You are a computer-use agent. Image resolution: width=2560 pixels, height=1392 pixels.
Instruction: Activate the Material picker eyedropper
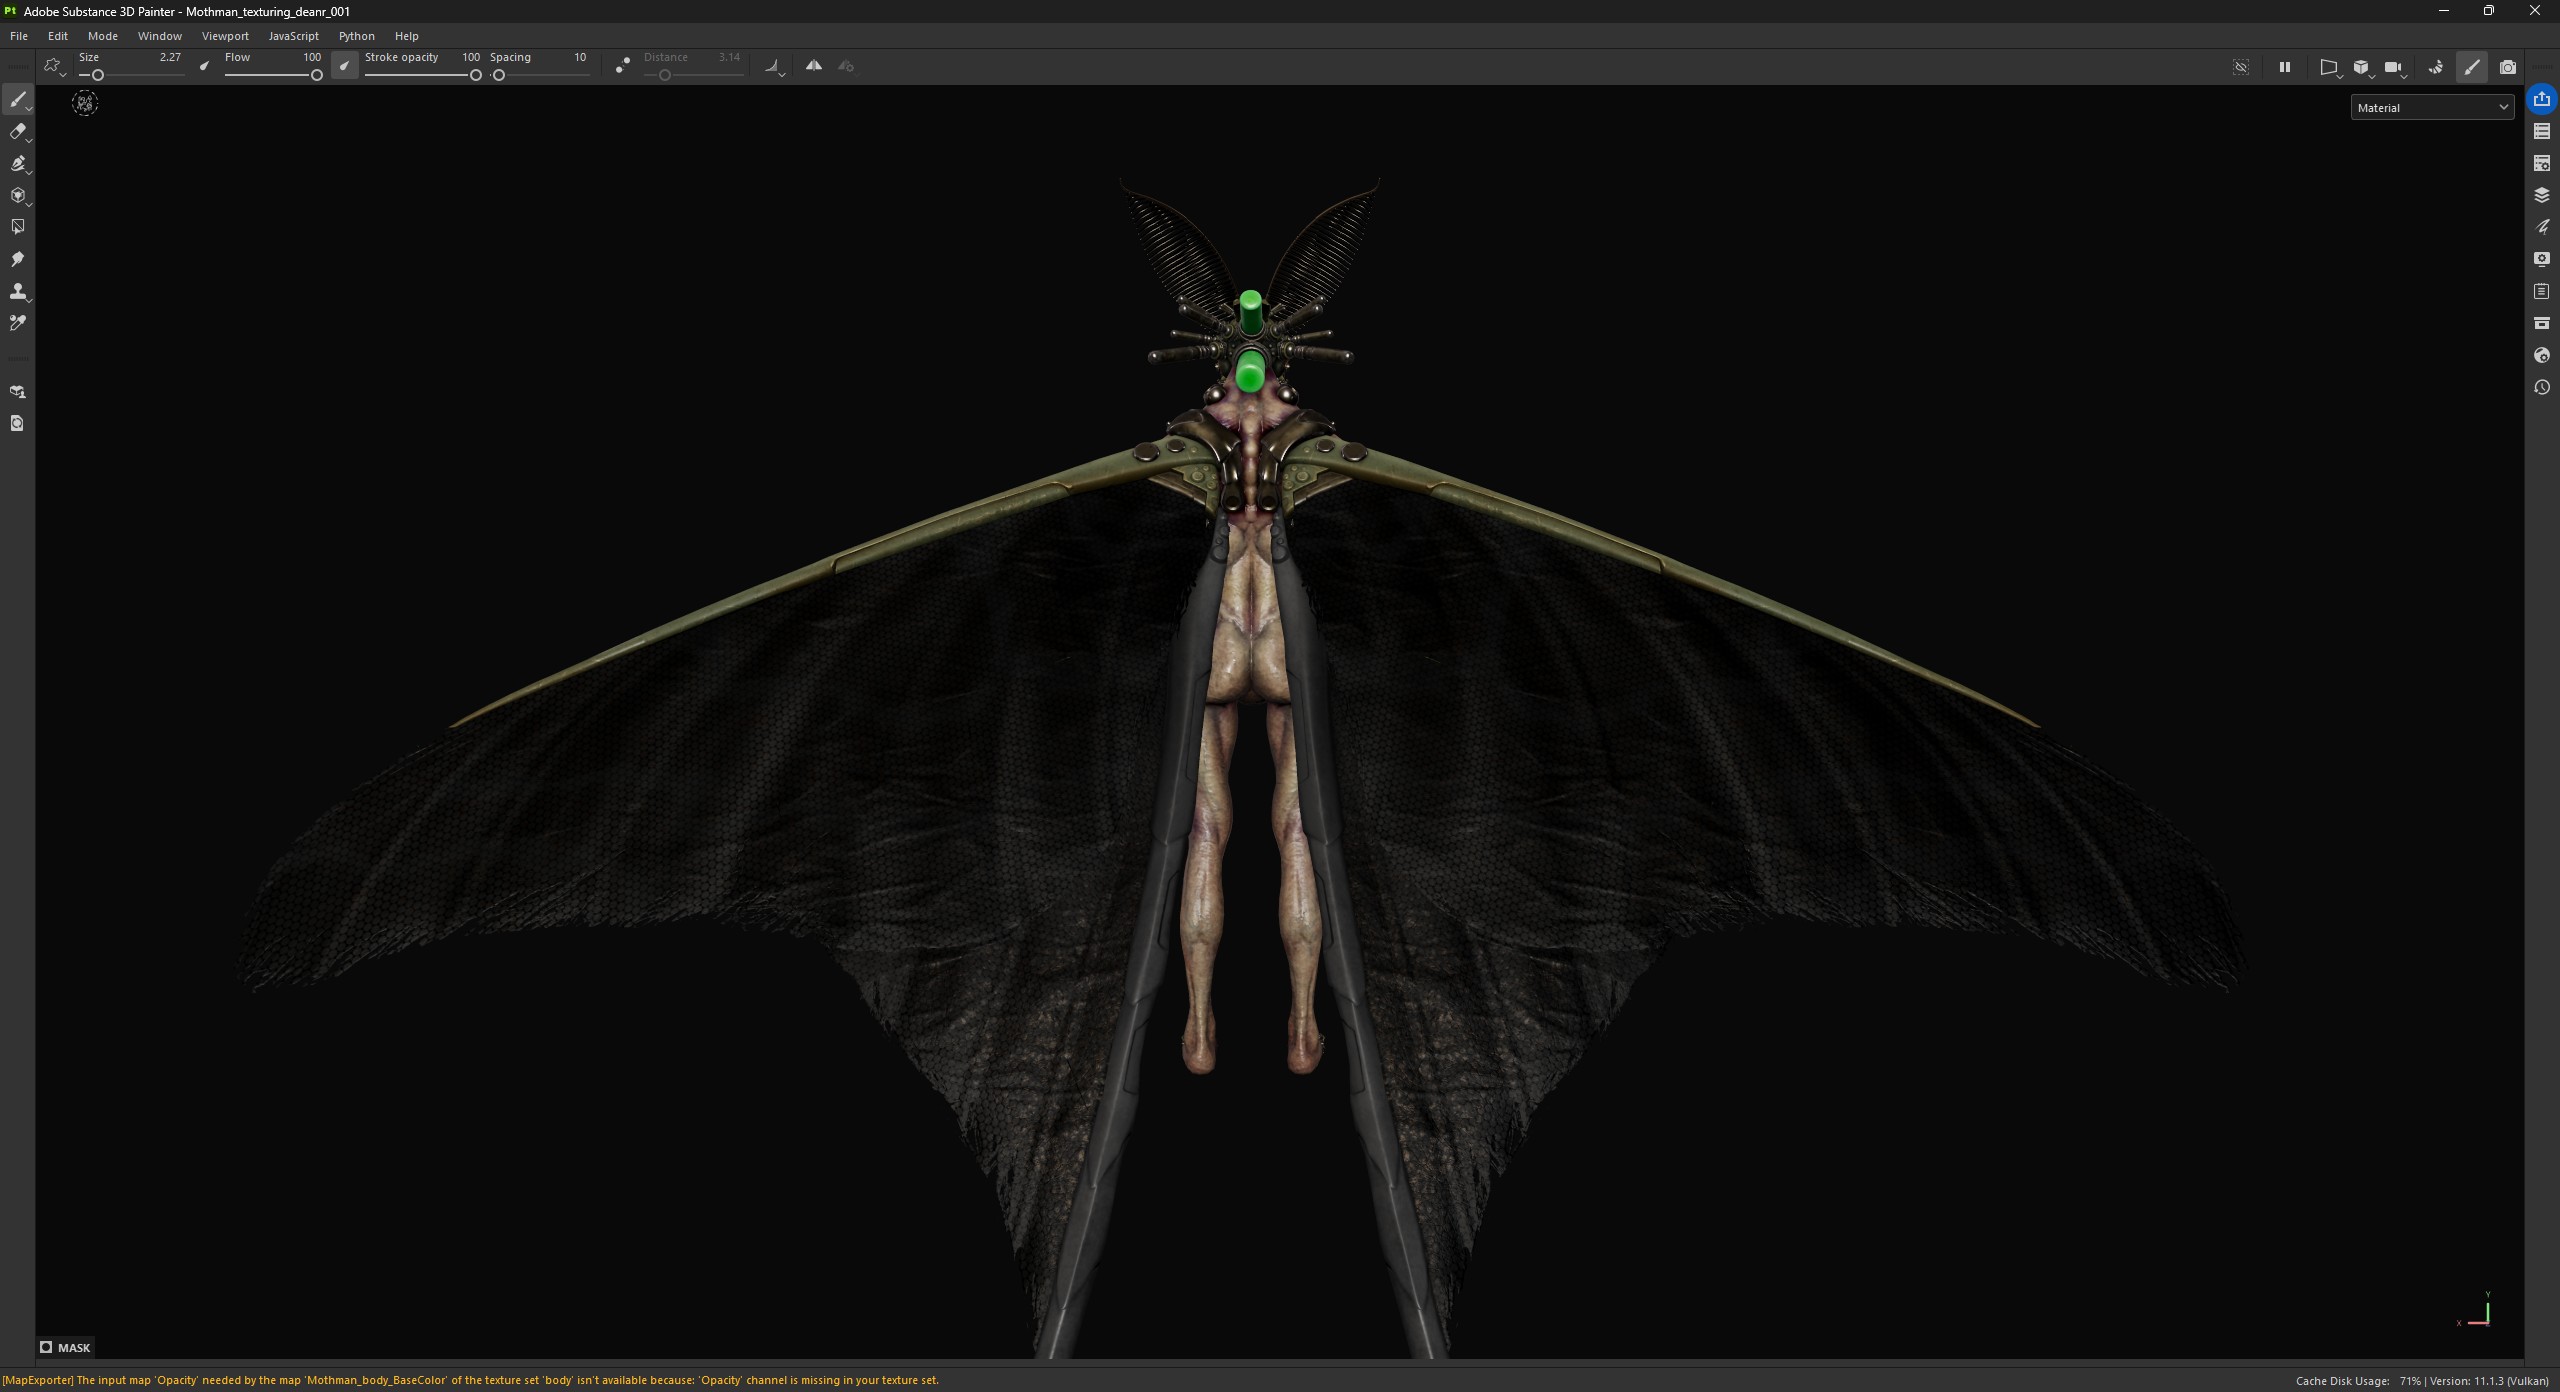(17, 323)
